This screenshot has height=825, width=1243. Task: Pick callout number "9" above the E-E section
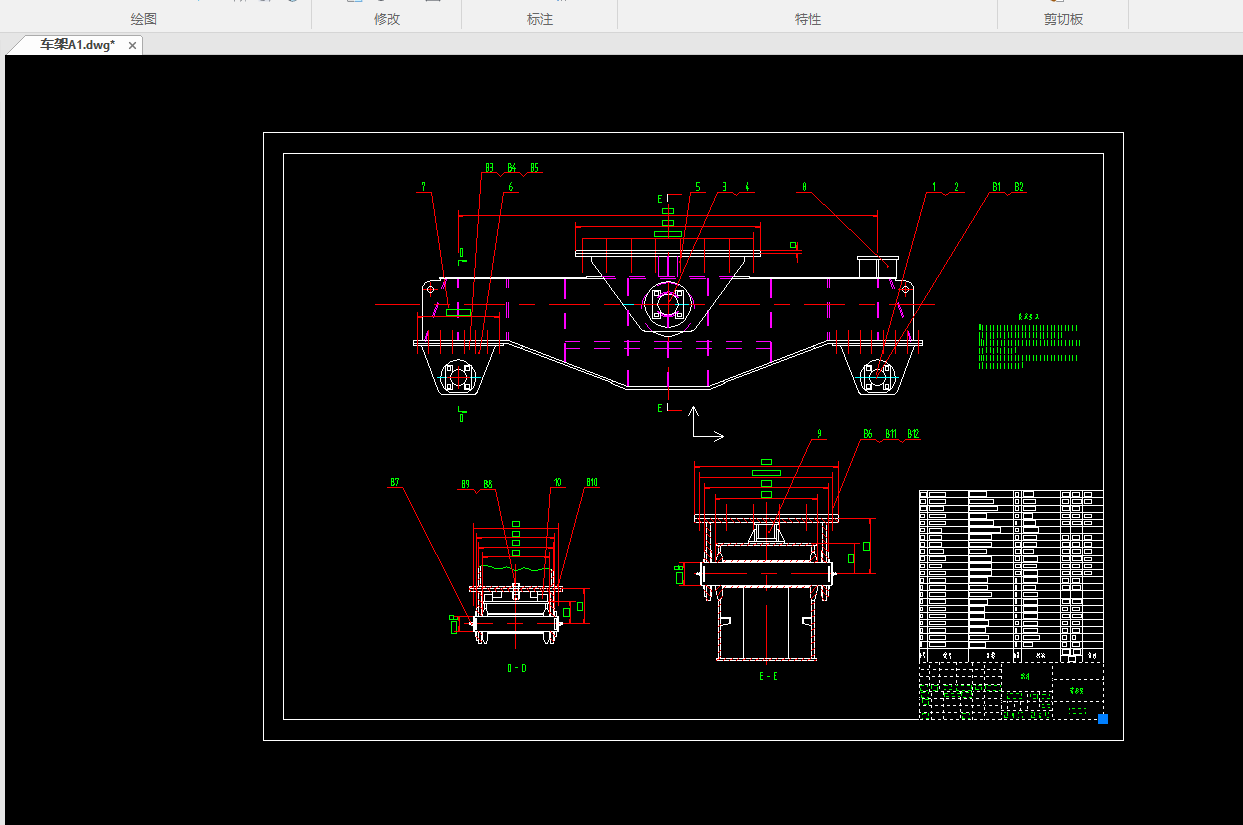(x=819, y=434)
